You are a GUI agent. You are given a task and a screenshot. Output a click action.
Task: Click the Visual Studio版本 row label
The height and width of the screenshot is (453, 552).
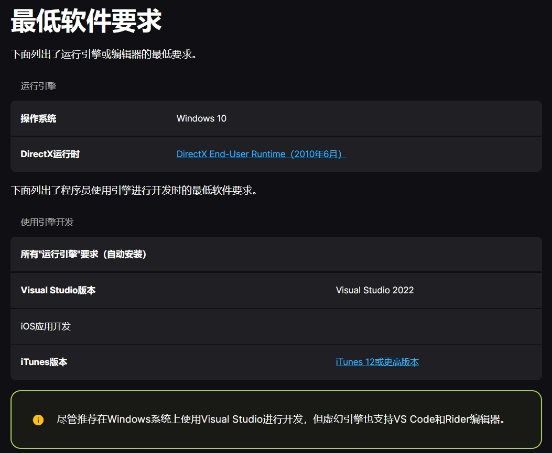pos(58,290)
